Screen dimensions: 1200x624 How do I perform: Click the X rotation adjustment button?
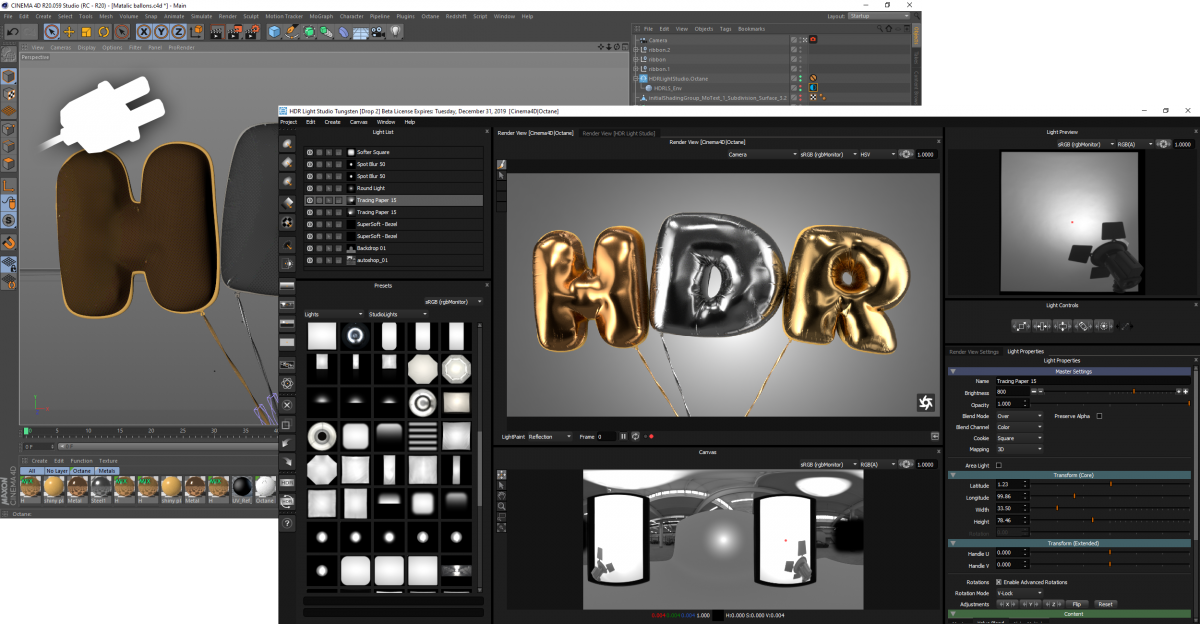1007,604
